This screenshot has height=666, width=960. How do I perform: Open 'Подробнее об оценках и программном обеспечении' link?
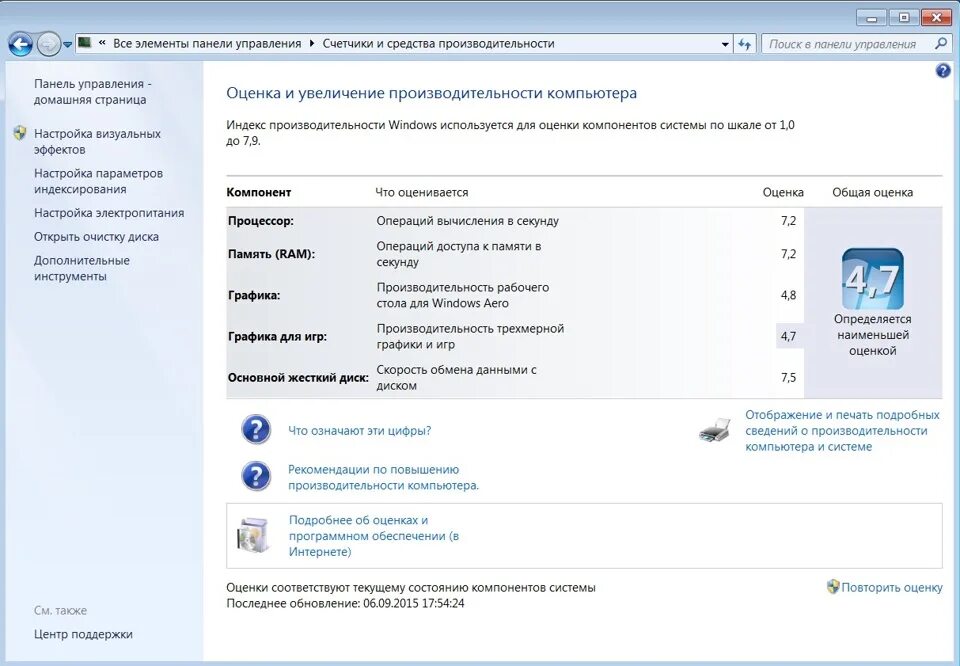click(x=373, y=536)
